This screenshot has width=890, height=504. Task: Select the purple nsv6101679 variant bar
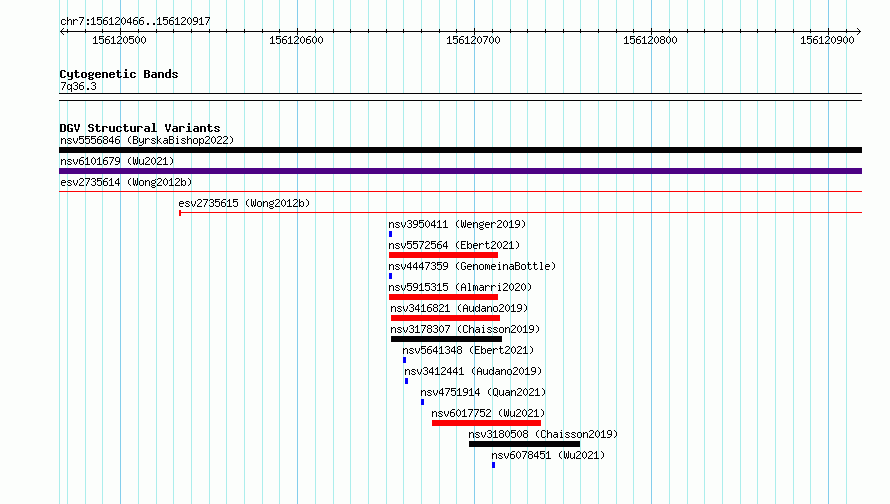(x=460, y=171)
